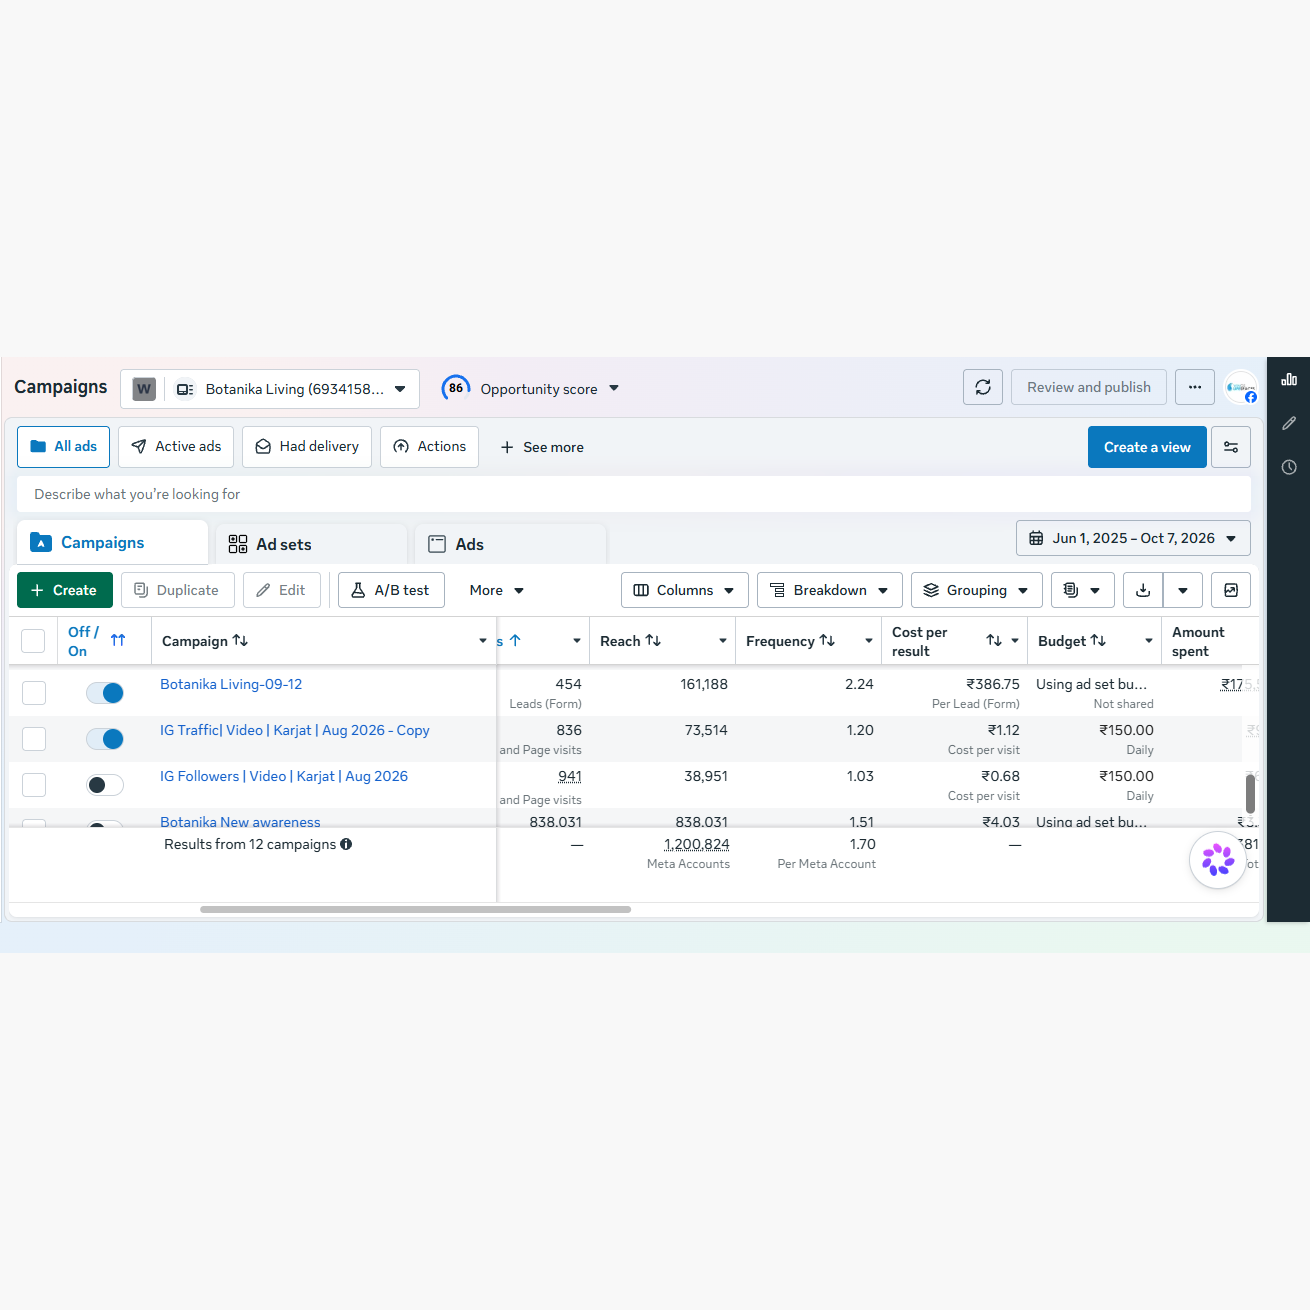
Task: Click the horizontal table scrollbar
Action: pyautogui.click(x=415, y=909)
